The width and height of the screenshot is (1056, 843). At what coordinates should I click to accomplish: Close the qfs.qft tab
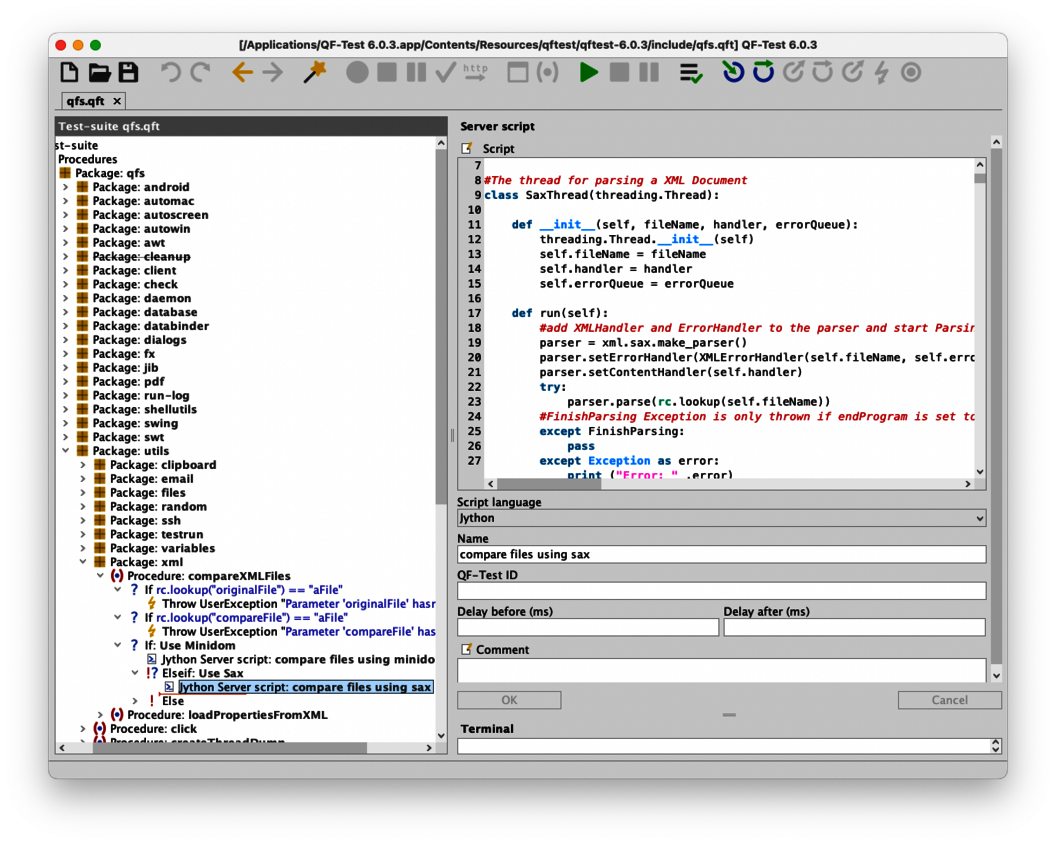117,101
